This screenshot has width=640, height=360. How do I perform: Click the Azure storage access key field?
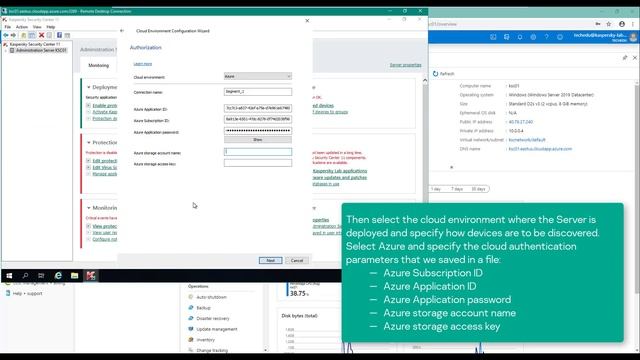point(258,163)
